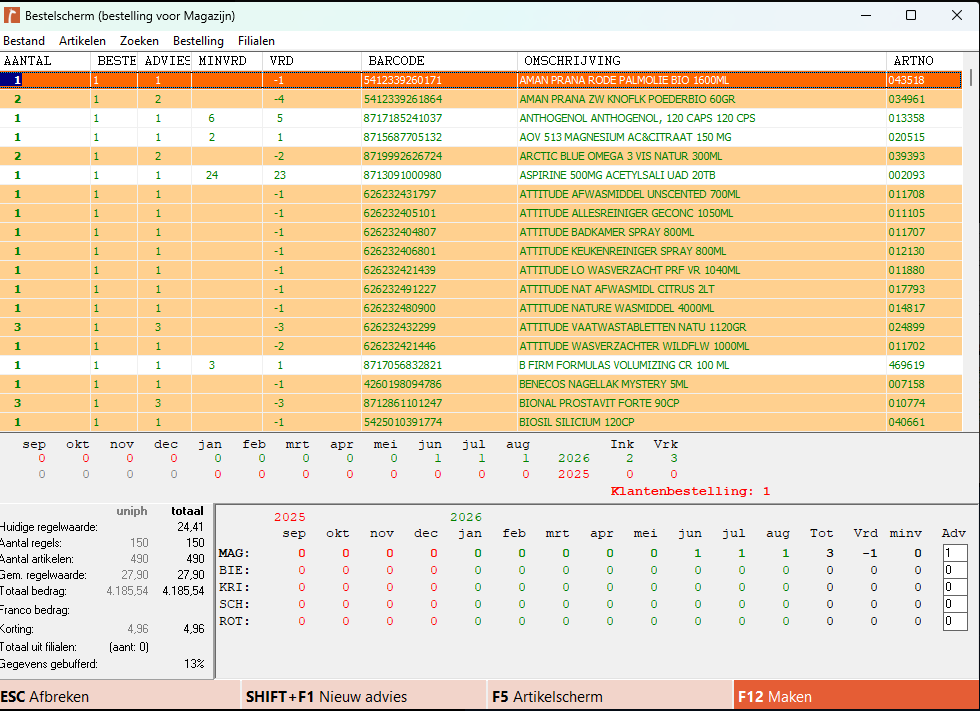The height and width of the screenshot is (711, 980).
Task: Click the BIE advies input field
Action: [x=954, y=570]
